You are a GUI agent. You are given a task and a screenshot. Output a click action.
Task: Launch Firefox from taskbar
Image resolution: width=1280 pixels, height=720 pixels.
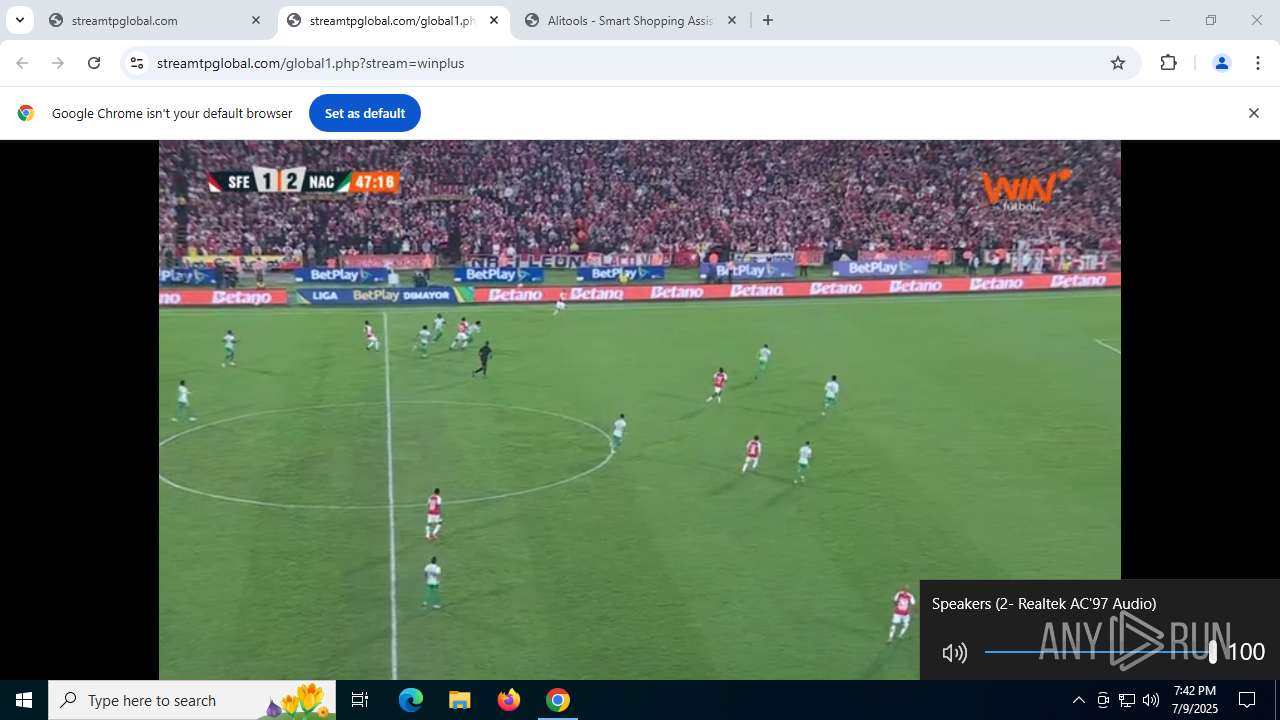click(509, 700)
